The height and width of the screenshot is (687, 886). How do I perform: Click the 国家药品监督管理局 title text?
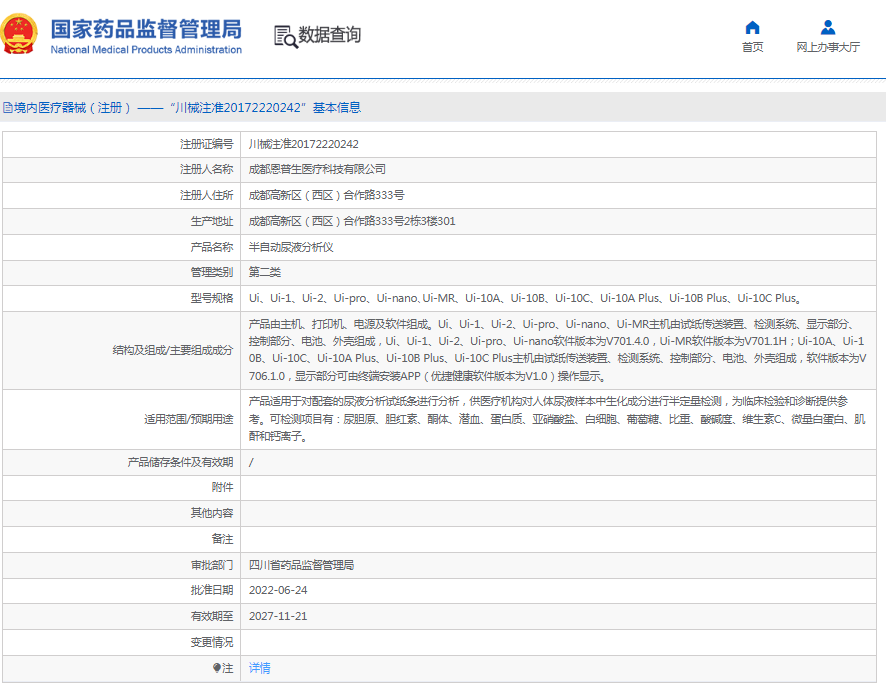tap(145, 28)
